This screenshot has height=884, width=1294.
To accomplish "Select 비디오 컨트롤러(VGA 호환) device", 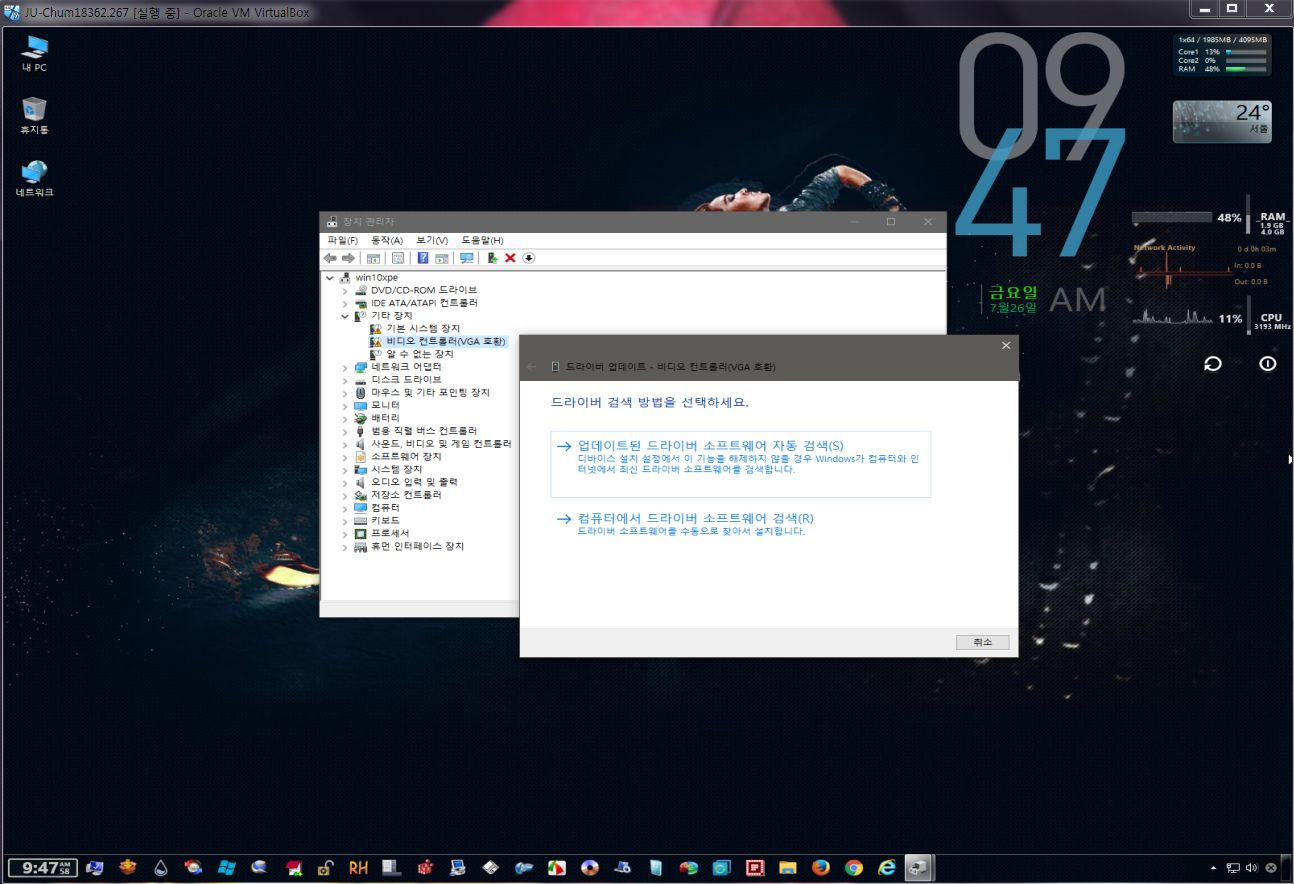I will pos(446,341).
